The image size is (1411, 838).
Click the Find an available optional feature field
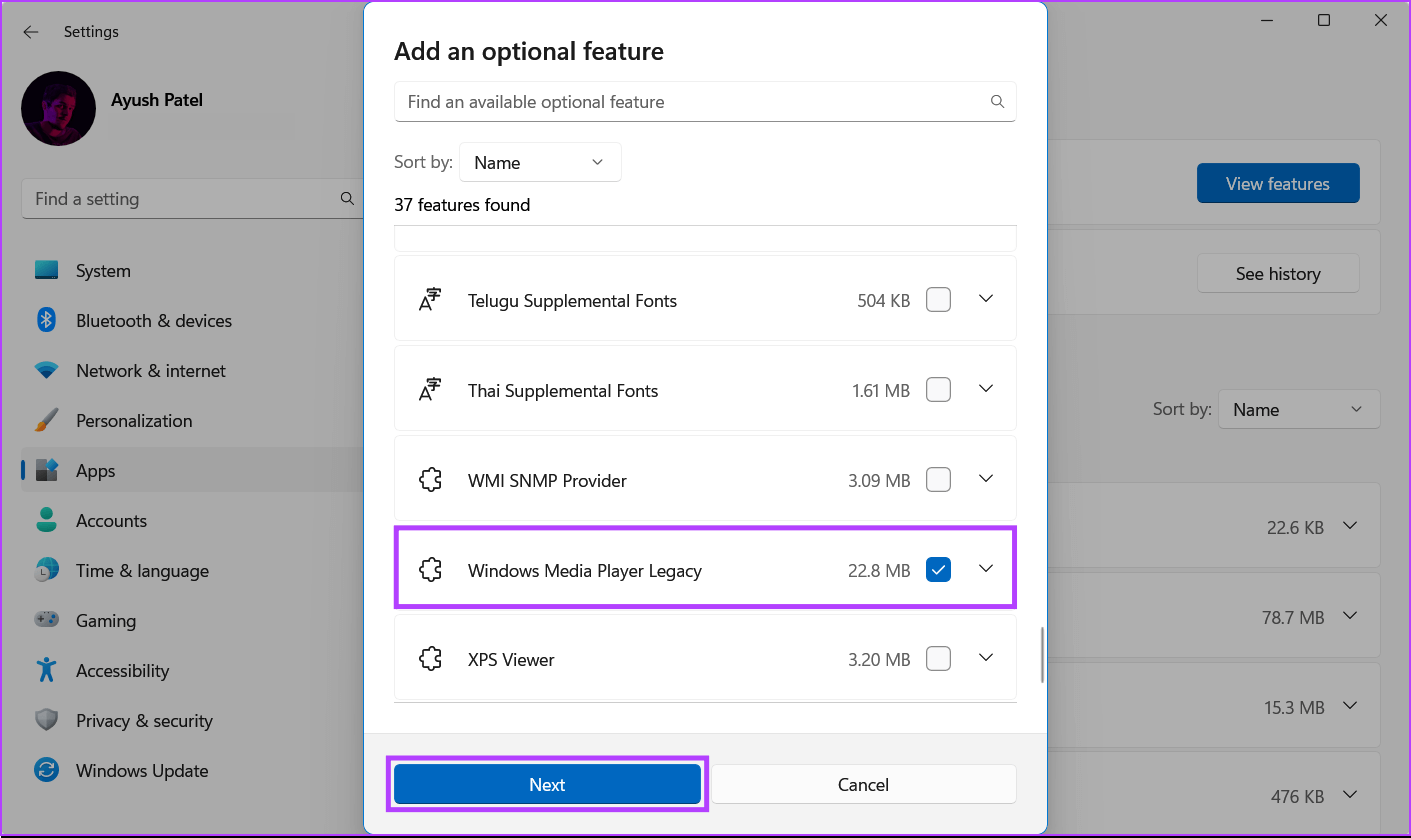705,102
